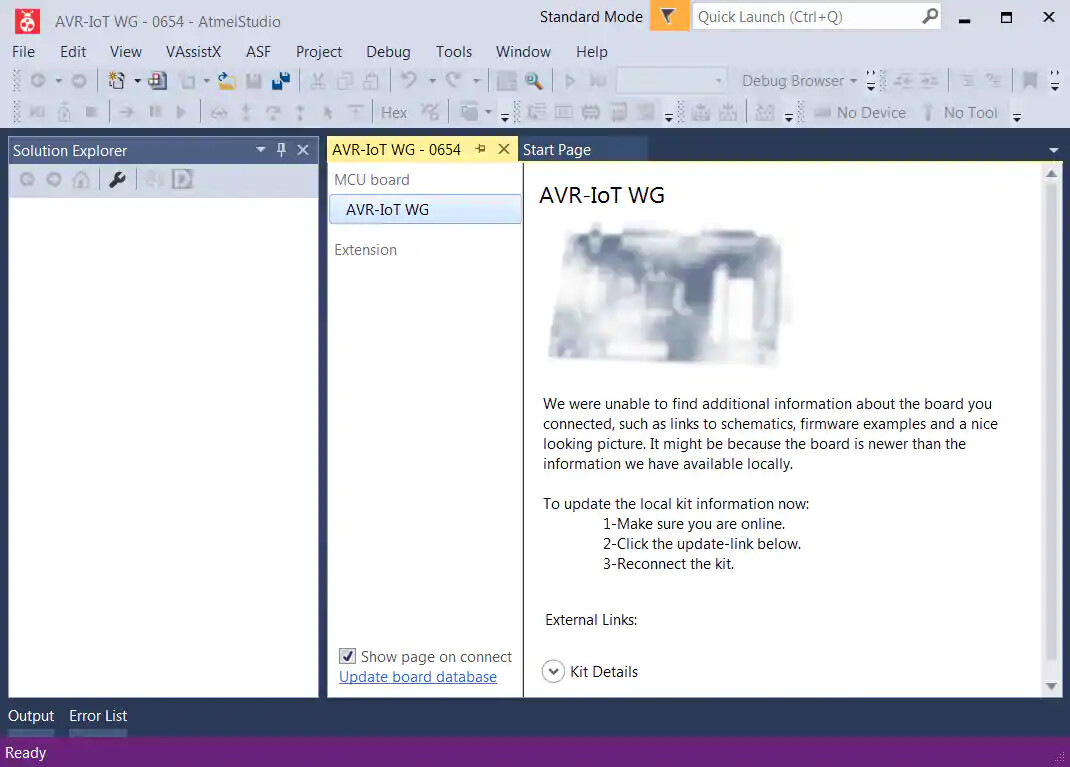The width and height of the screenshot is (1070, 767).
Task: Open the Output tab at bottom
Action: pos(31,716)
